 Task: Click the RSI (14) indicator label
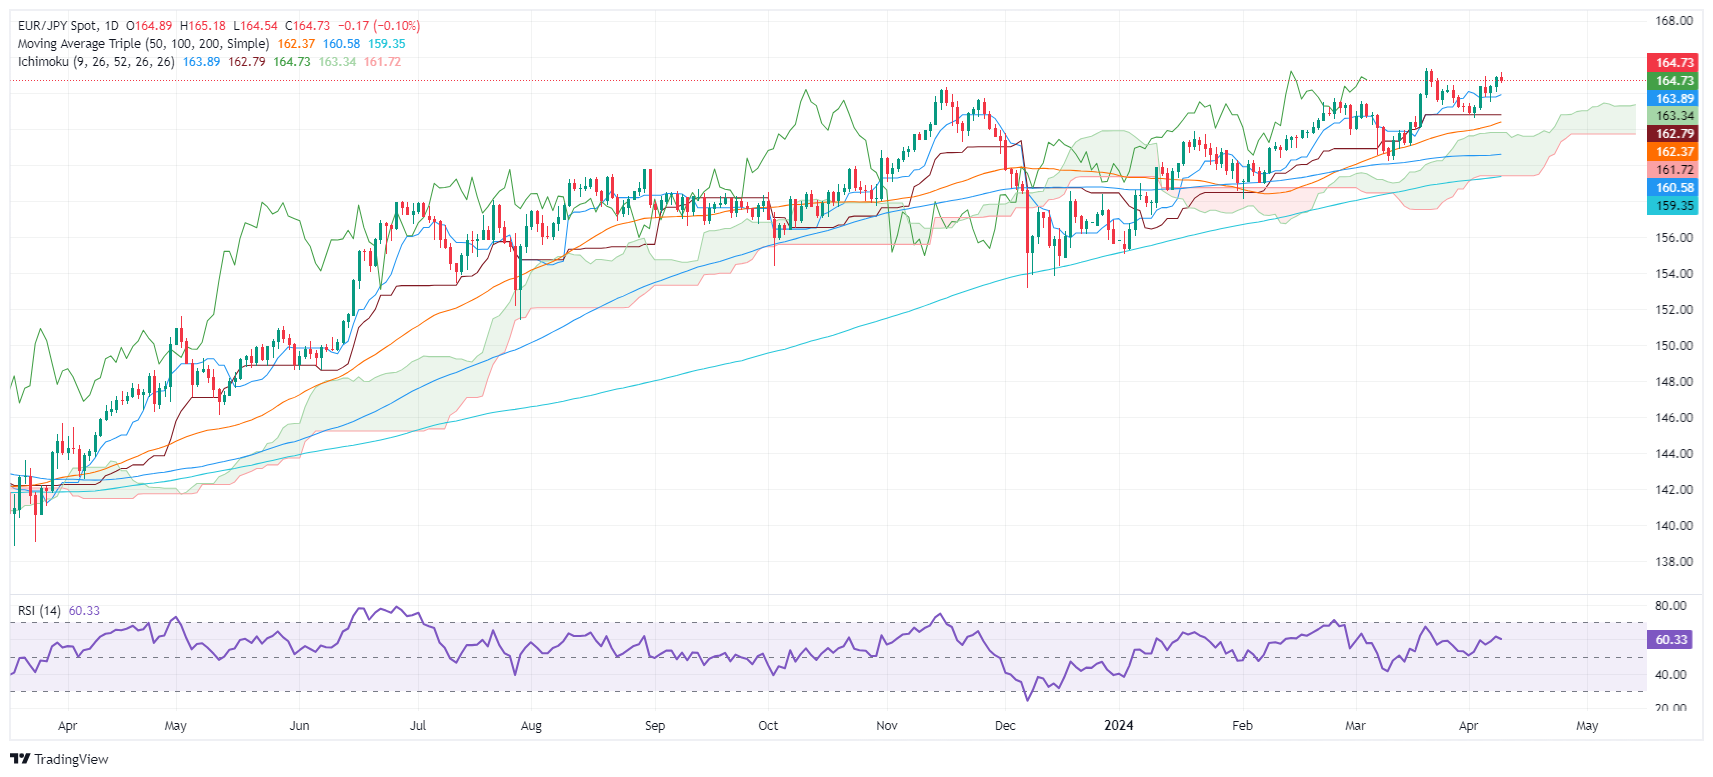39,611
